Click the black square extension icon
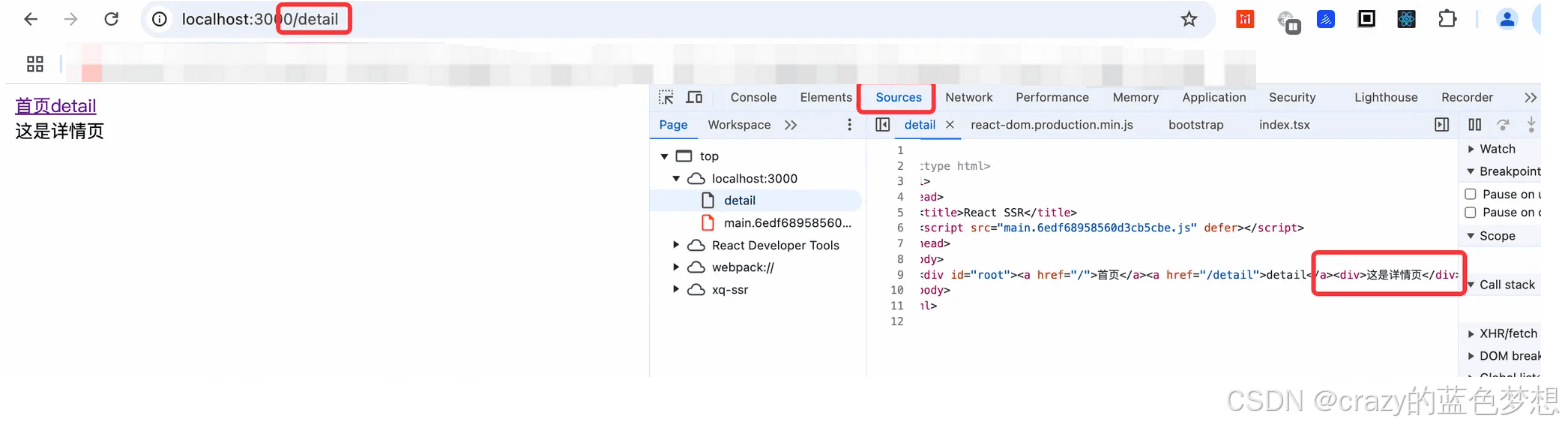The width and height of the screenshot is (1564, 428). (x=1366, y=19)
